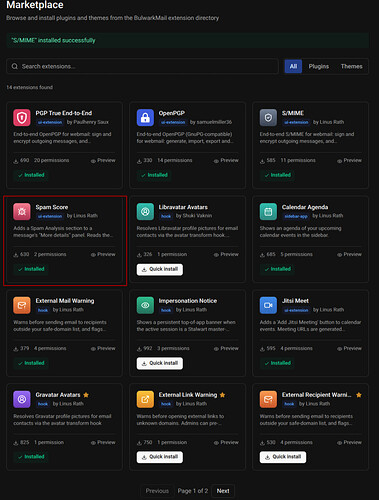
Task: Preview the Spam Score extension
Action: coord(103,254)
